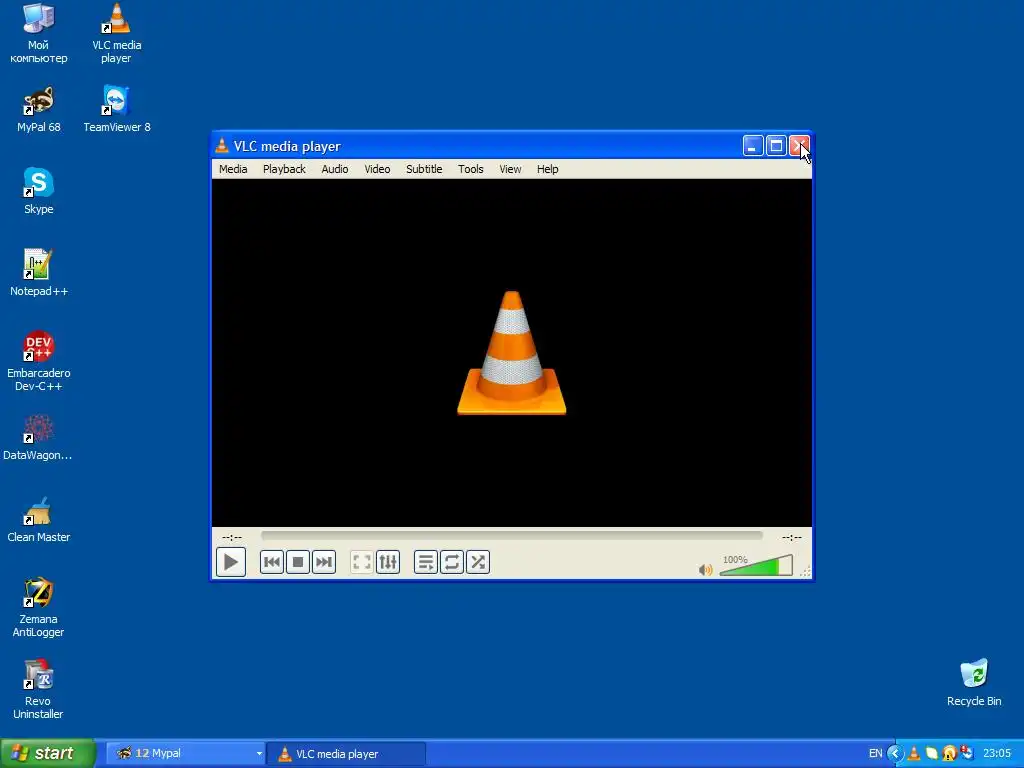Image resolution: width=1024 pixels, height=768 pixels.
Task: Open the Playback menu
Action: tap(284, 169)
